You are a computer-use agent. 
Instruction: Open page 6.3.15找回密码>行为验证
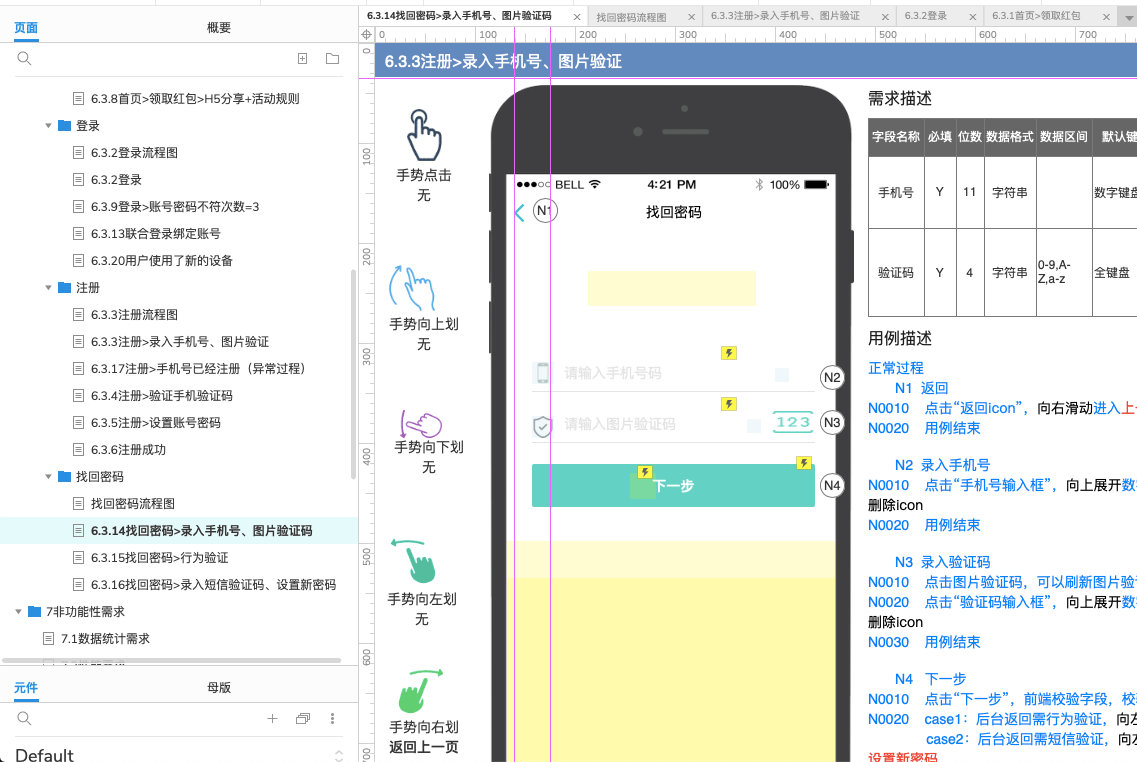tap(159, 558)
